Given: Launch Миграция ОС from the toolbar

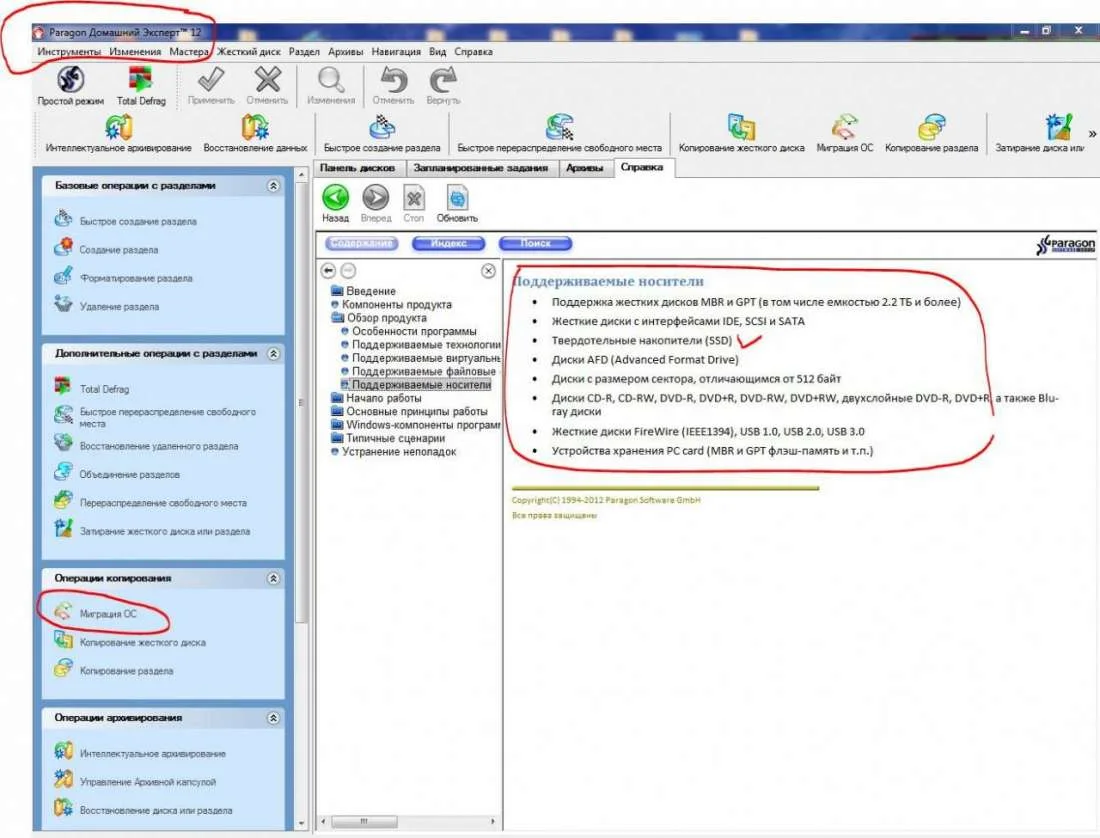Looking at the screenshot, I should click(845, 134).
